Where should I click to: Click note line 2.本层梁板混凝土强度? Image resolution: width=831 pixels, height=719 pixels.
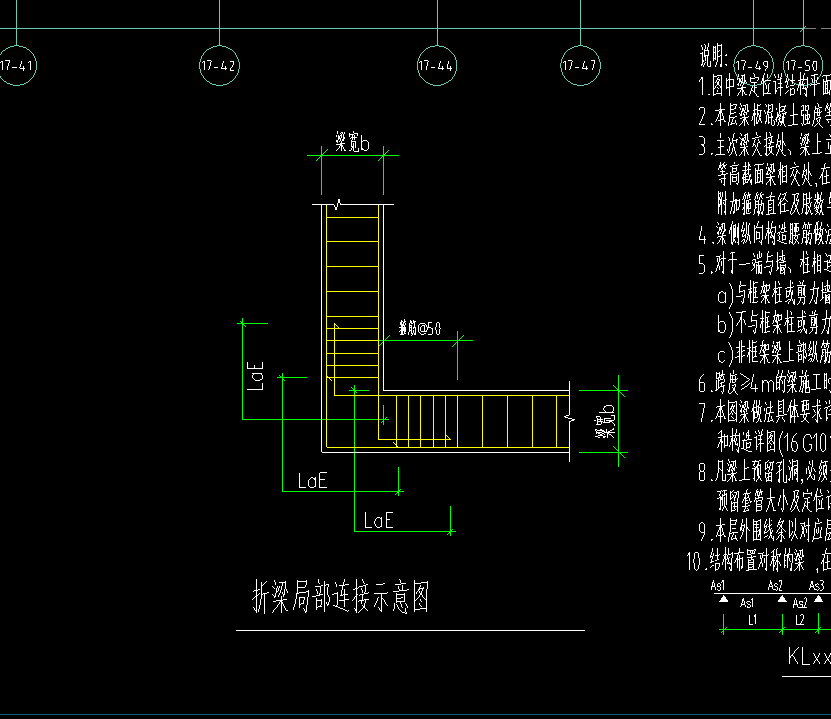(x=764, y=116)
